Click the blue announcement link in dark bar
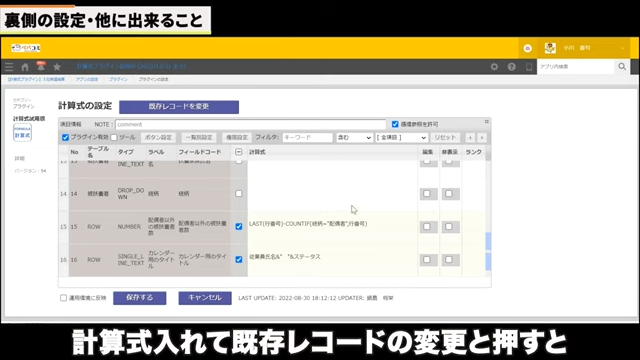This screenshot has width=640, height=360. point(131,67)
